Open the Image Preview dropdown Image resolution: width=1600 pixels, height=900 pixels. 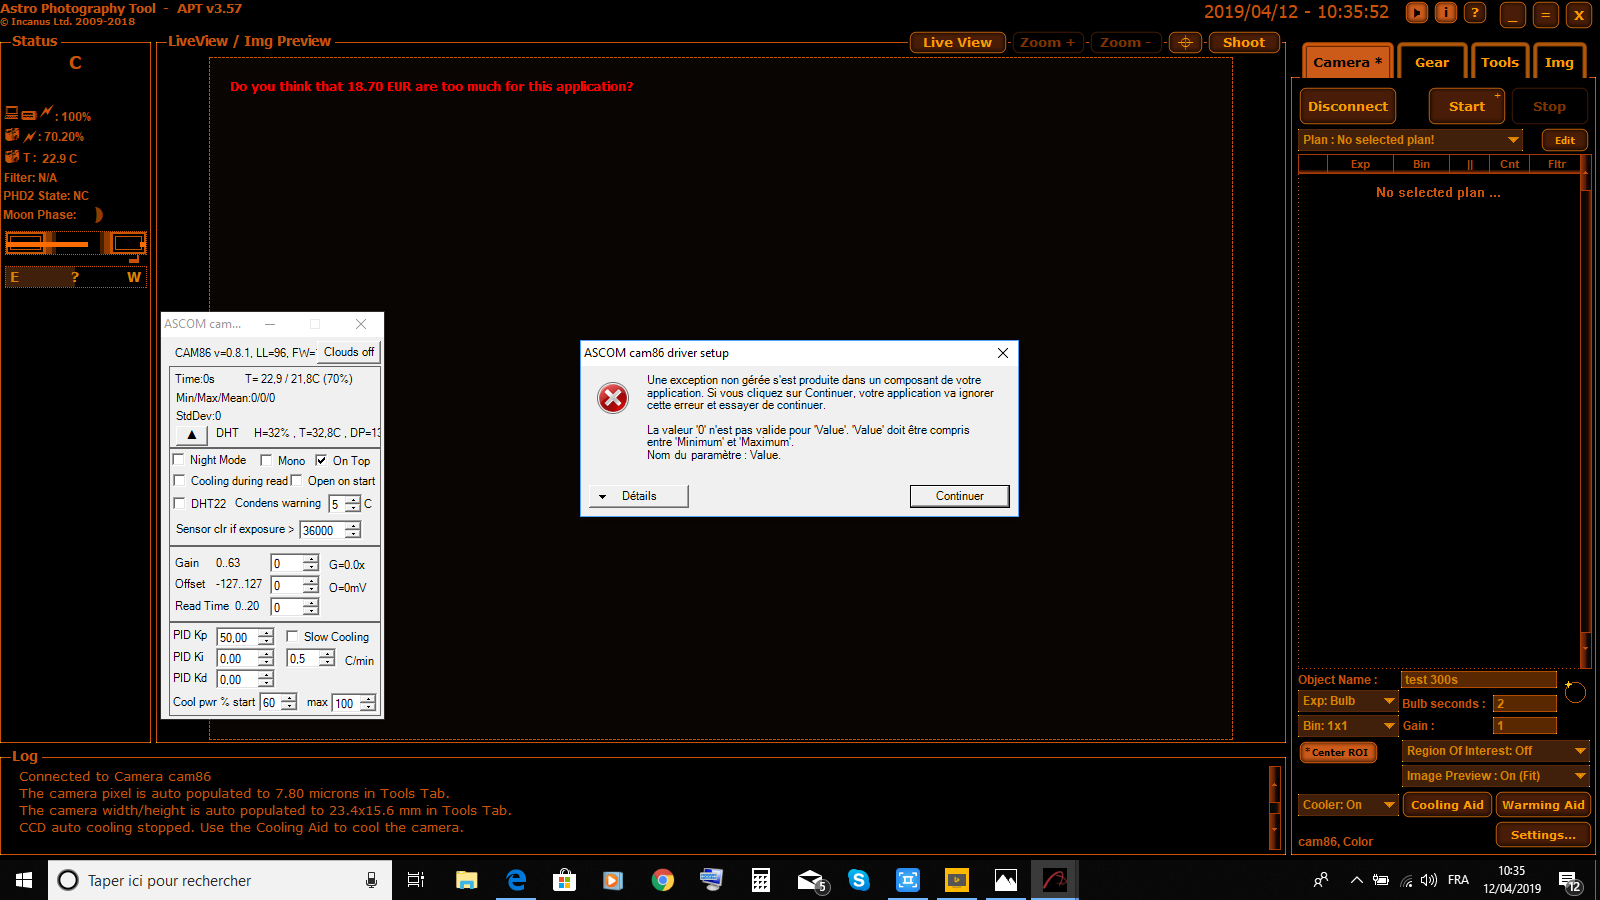[1496, 776]
